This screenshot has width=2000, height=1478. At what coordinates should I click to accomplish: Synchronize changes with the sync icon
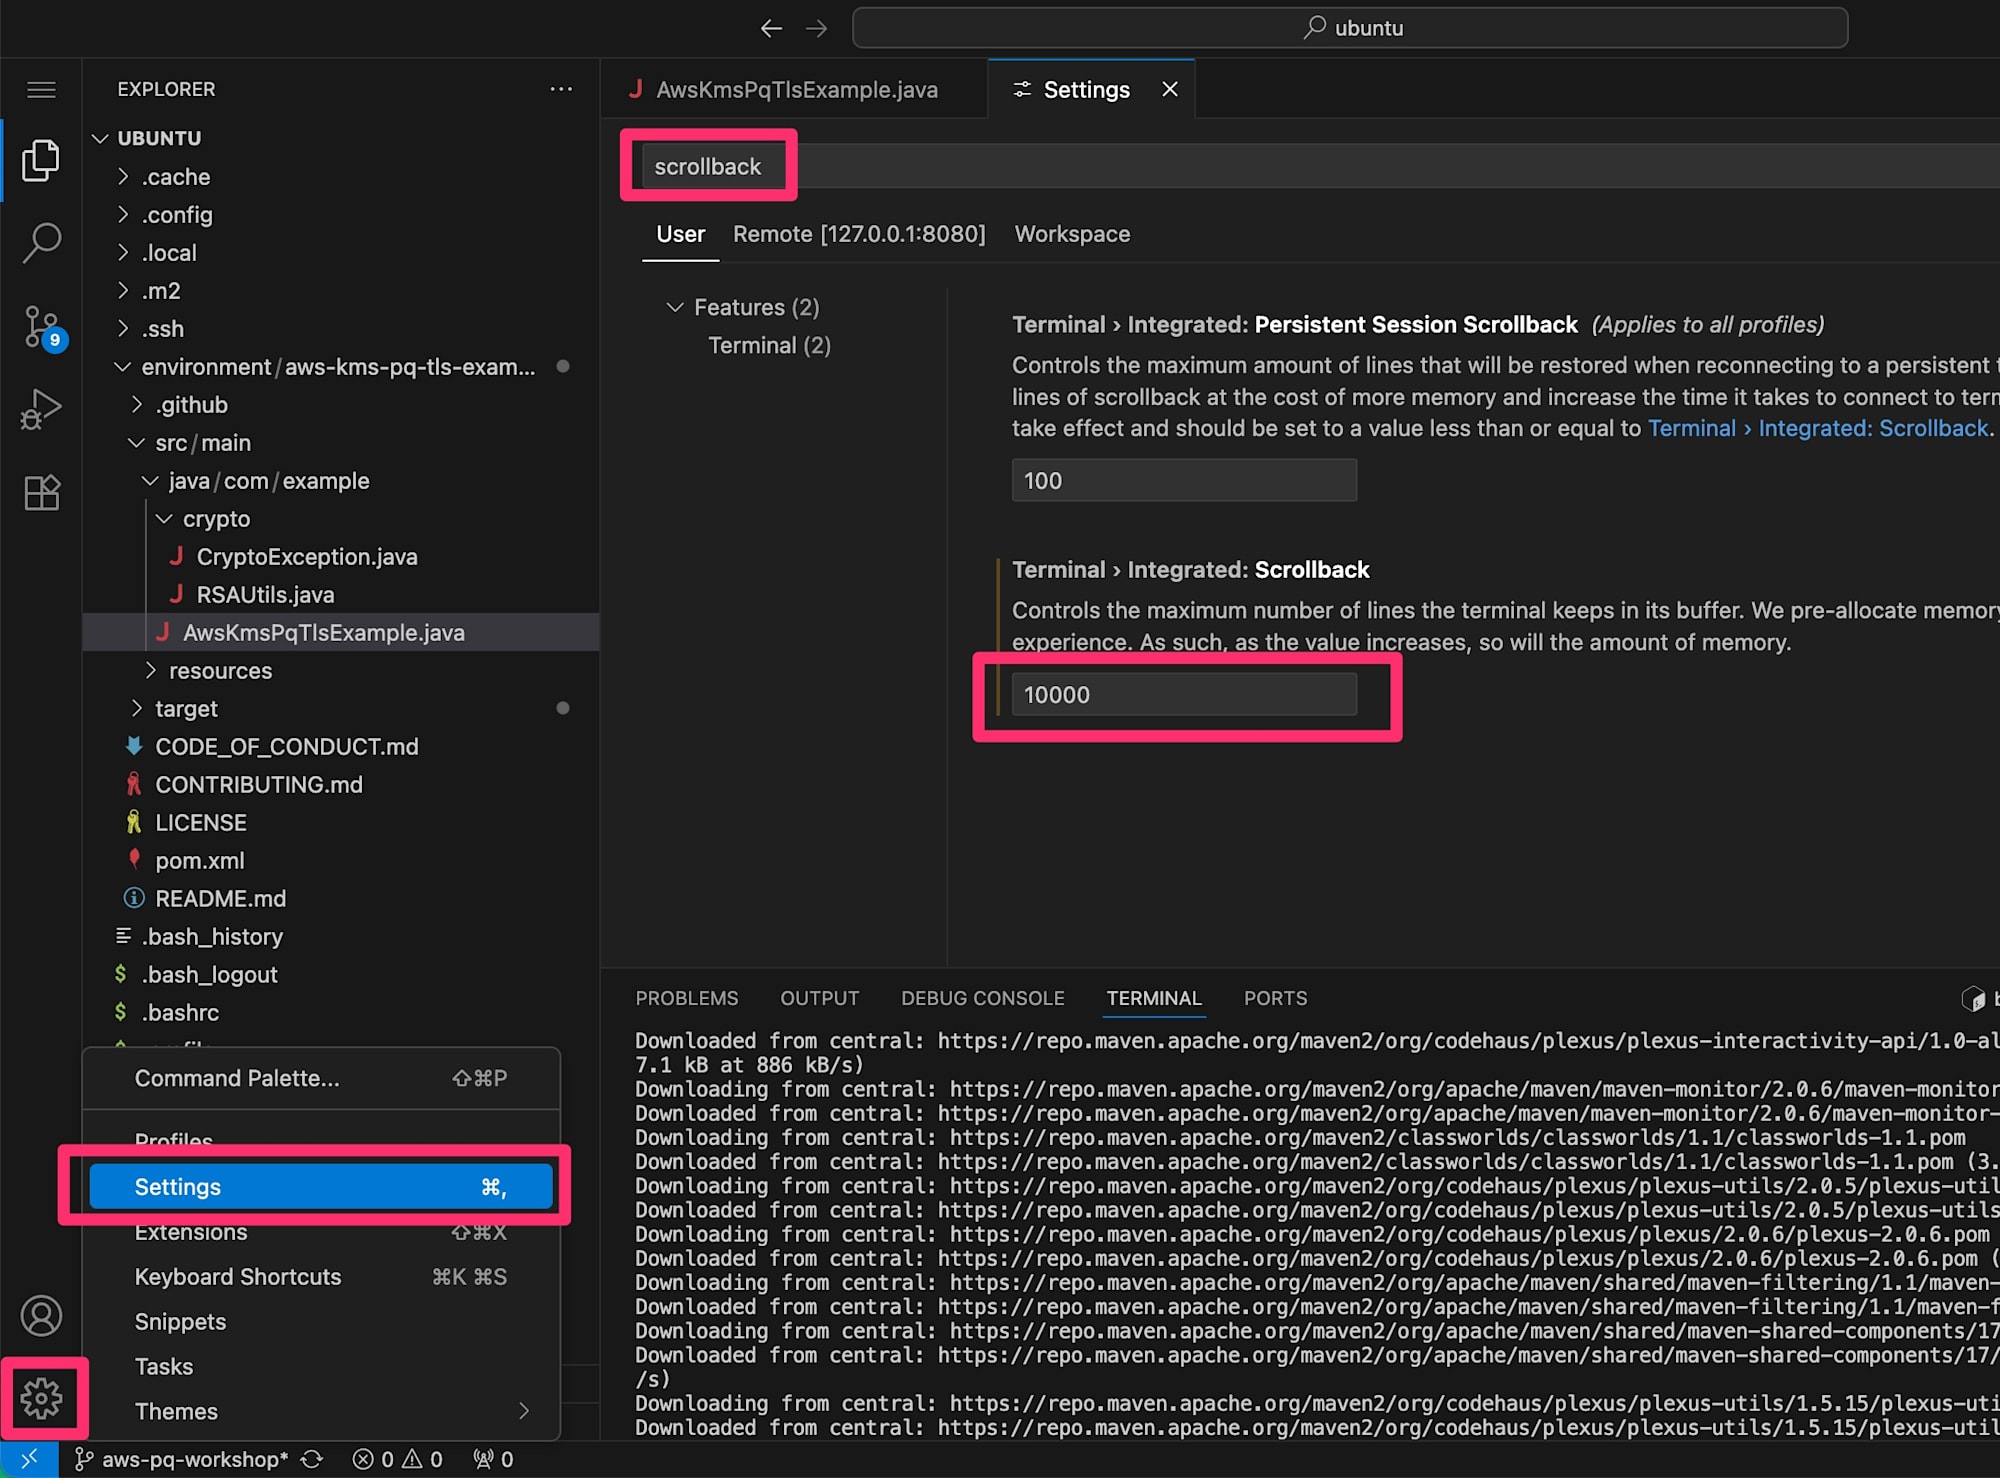tap(312, 1459)
